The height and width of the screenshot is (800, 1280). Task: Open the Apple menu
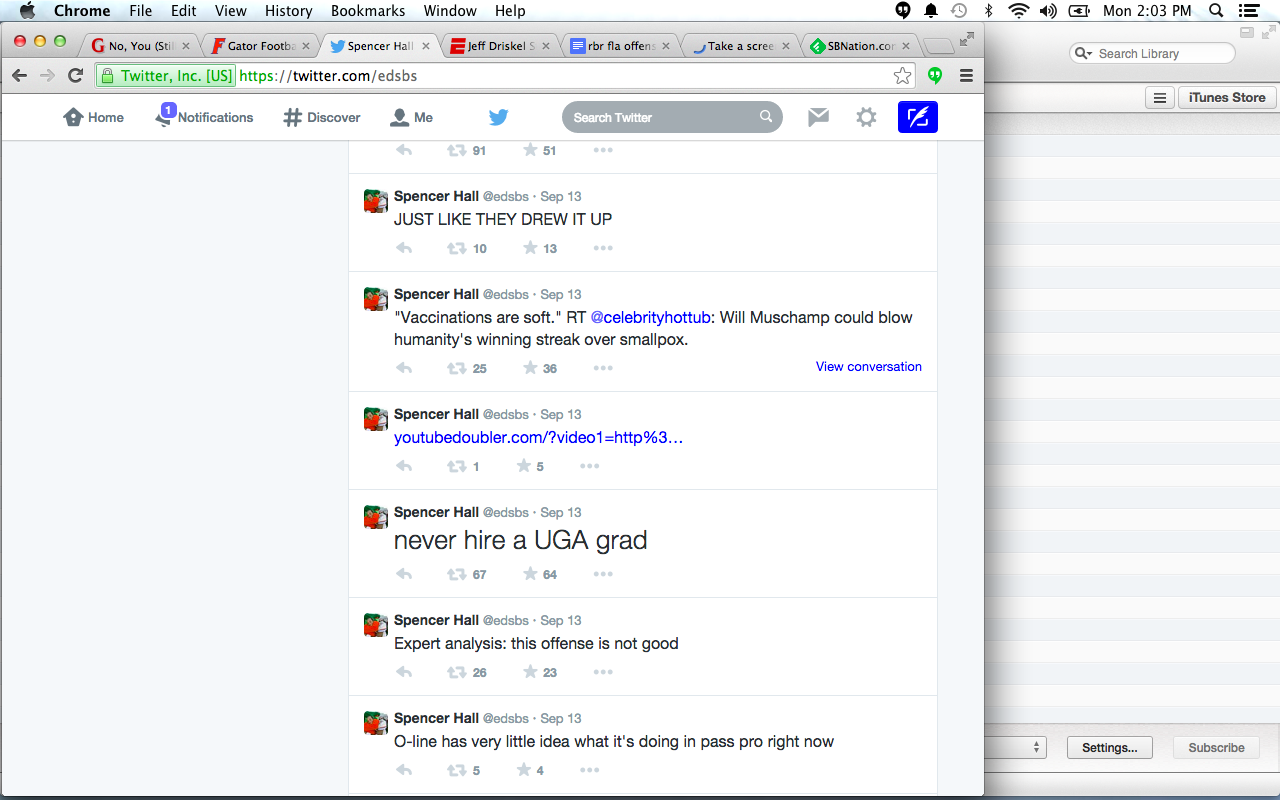(27, 11)
